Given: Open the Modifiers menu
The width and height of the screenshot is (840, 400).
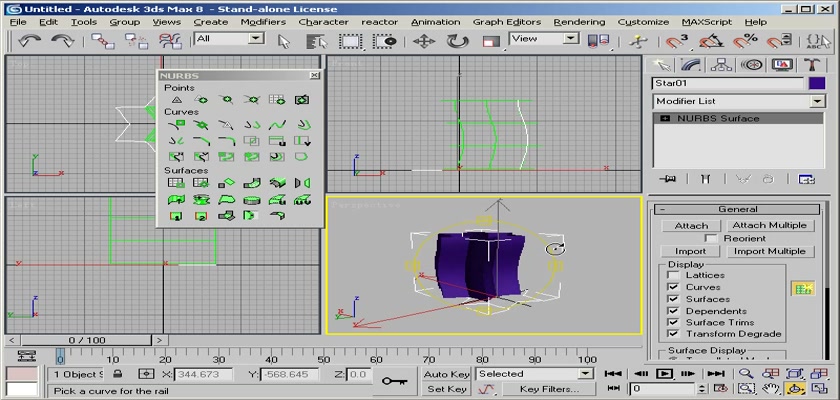Looking at the screenshot, I should pyautogui.click(x=263, y=22).
